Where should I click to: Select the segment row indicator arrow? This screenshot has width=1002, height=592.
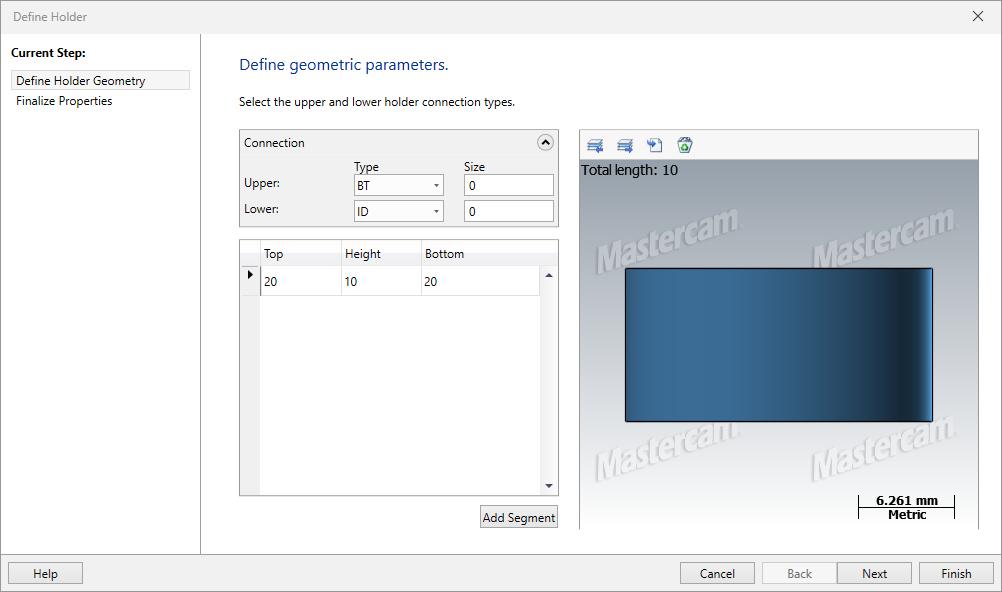click(x=250, y=276)
